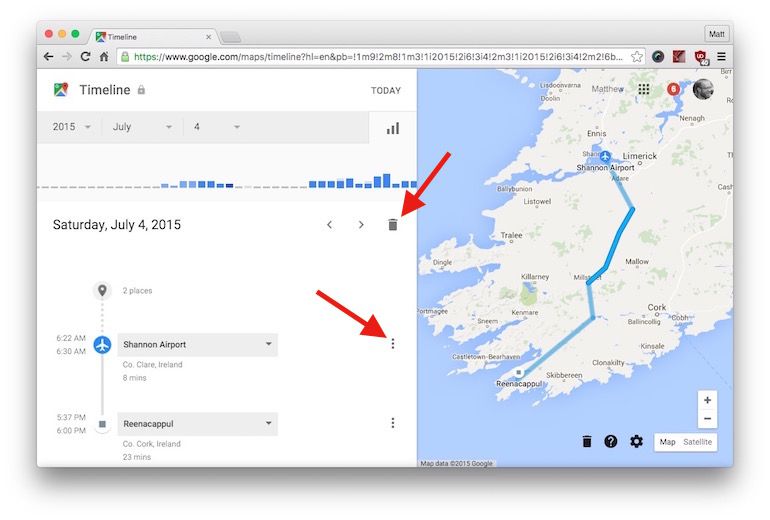Switch to Map view

point(667,442)
